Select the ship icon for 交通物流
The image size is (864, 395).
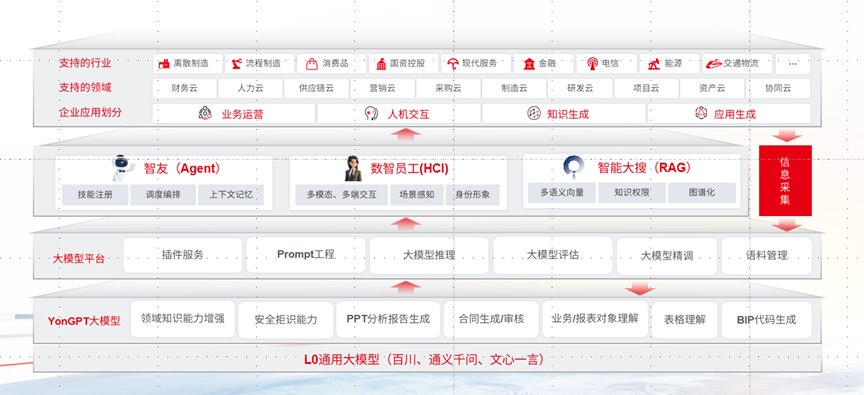(714, 64)
